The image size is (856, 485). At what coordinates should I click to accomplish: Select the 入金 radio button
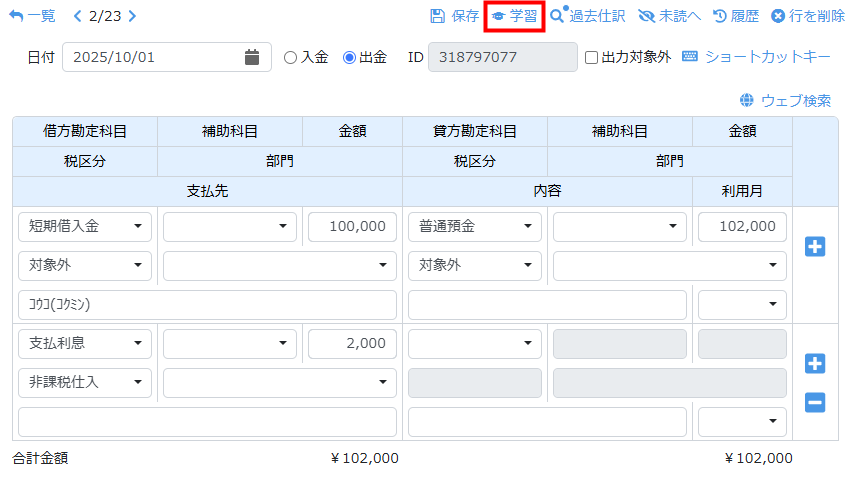pyautogui.click(x=291, y=58)
